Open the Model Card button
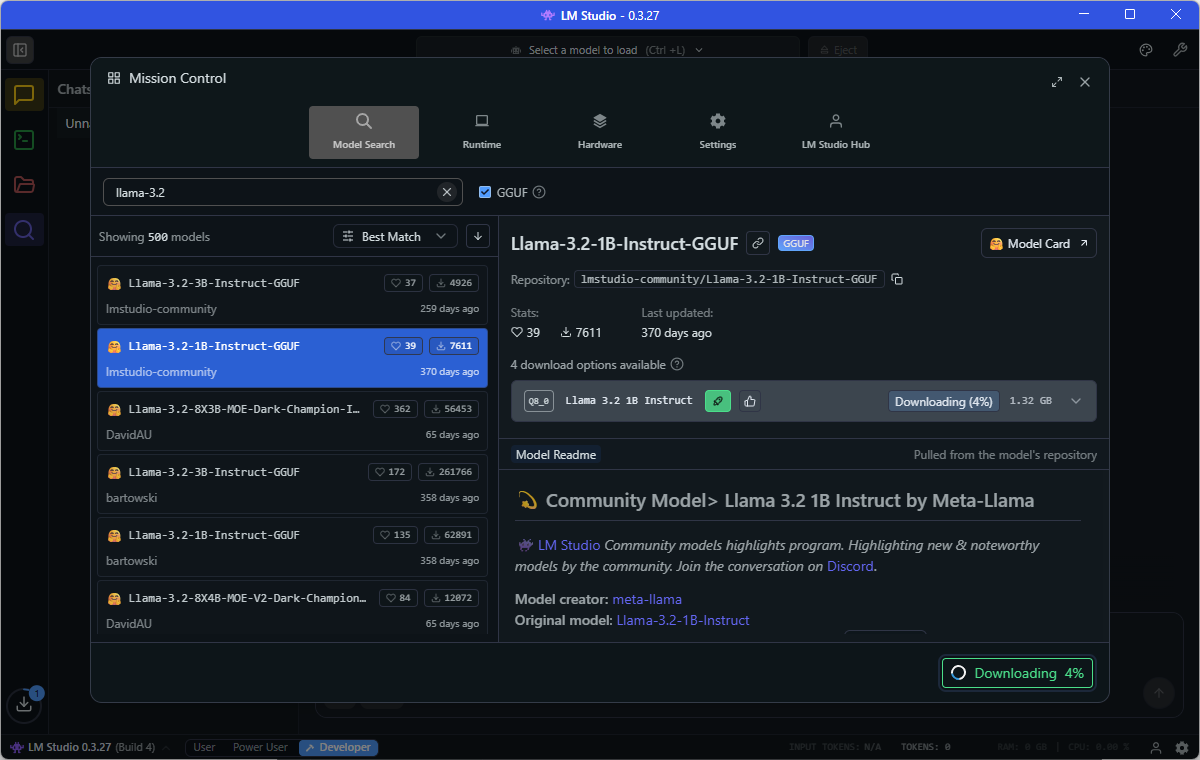Viewport: 1200px width, 760px height. (1038, 244)
